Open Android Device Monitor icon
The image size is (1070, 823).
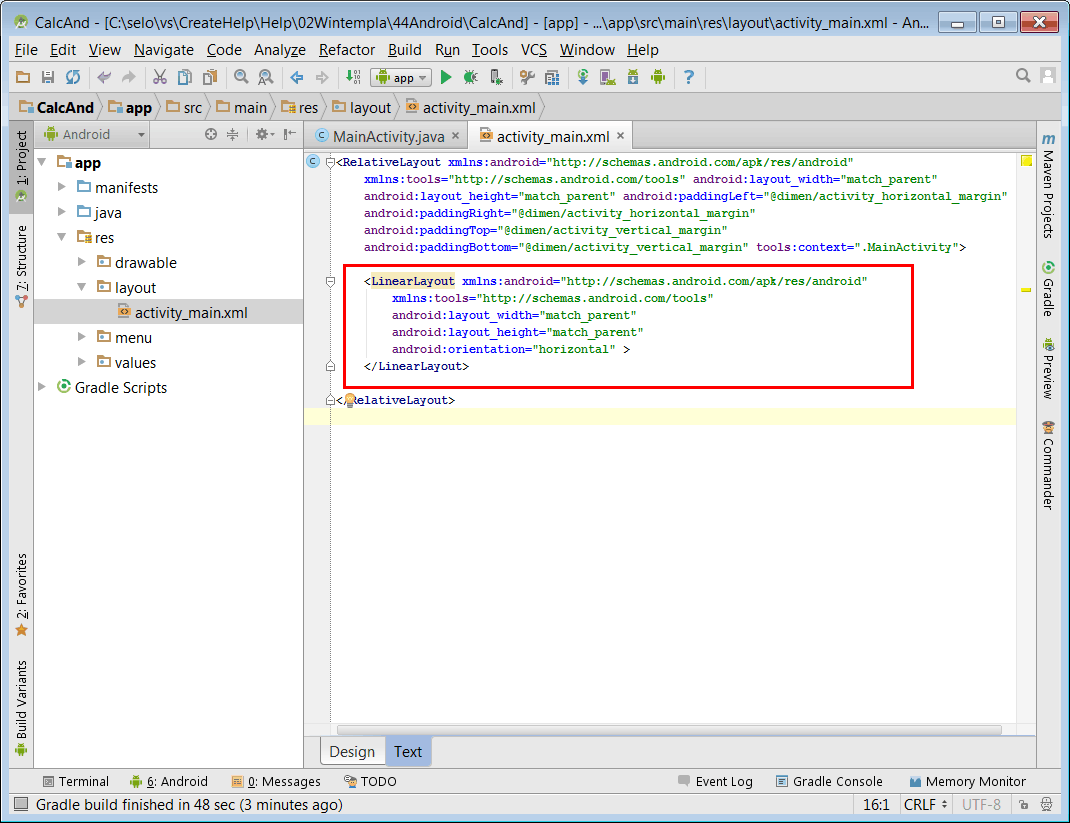(658, 77)
